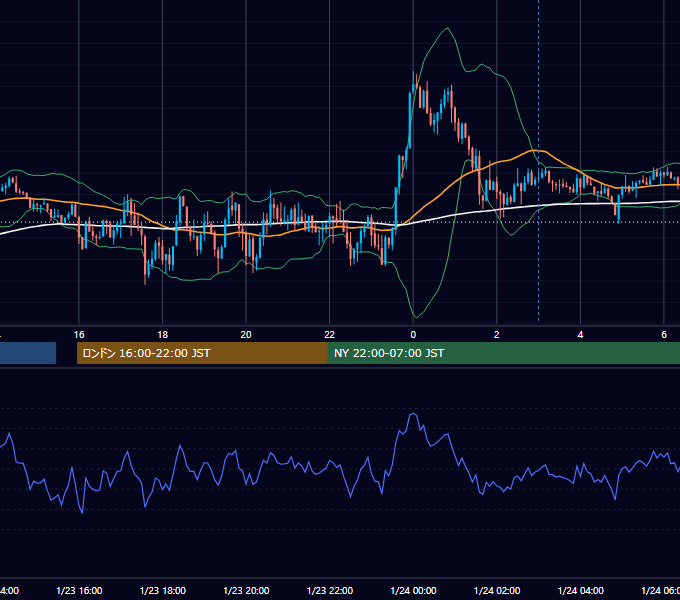Click the lower Bollinger band trough at midnight

(415, 317)
